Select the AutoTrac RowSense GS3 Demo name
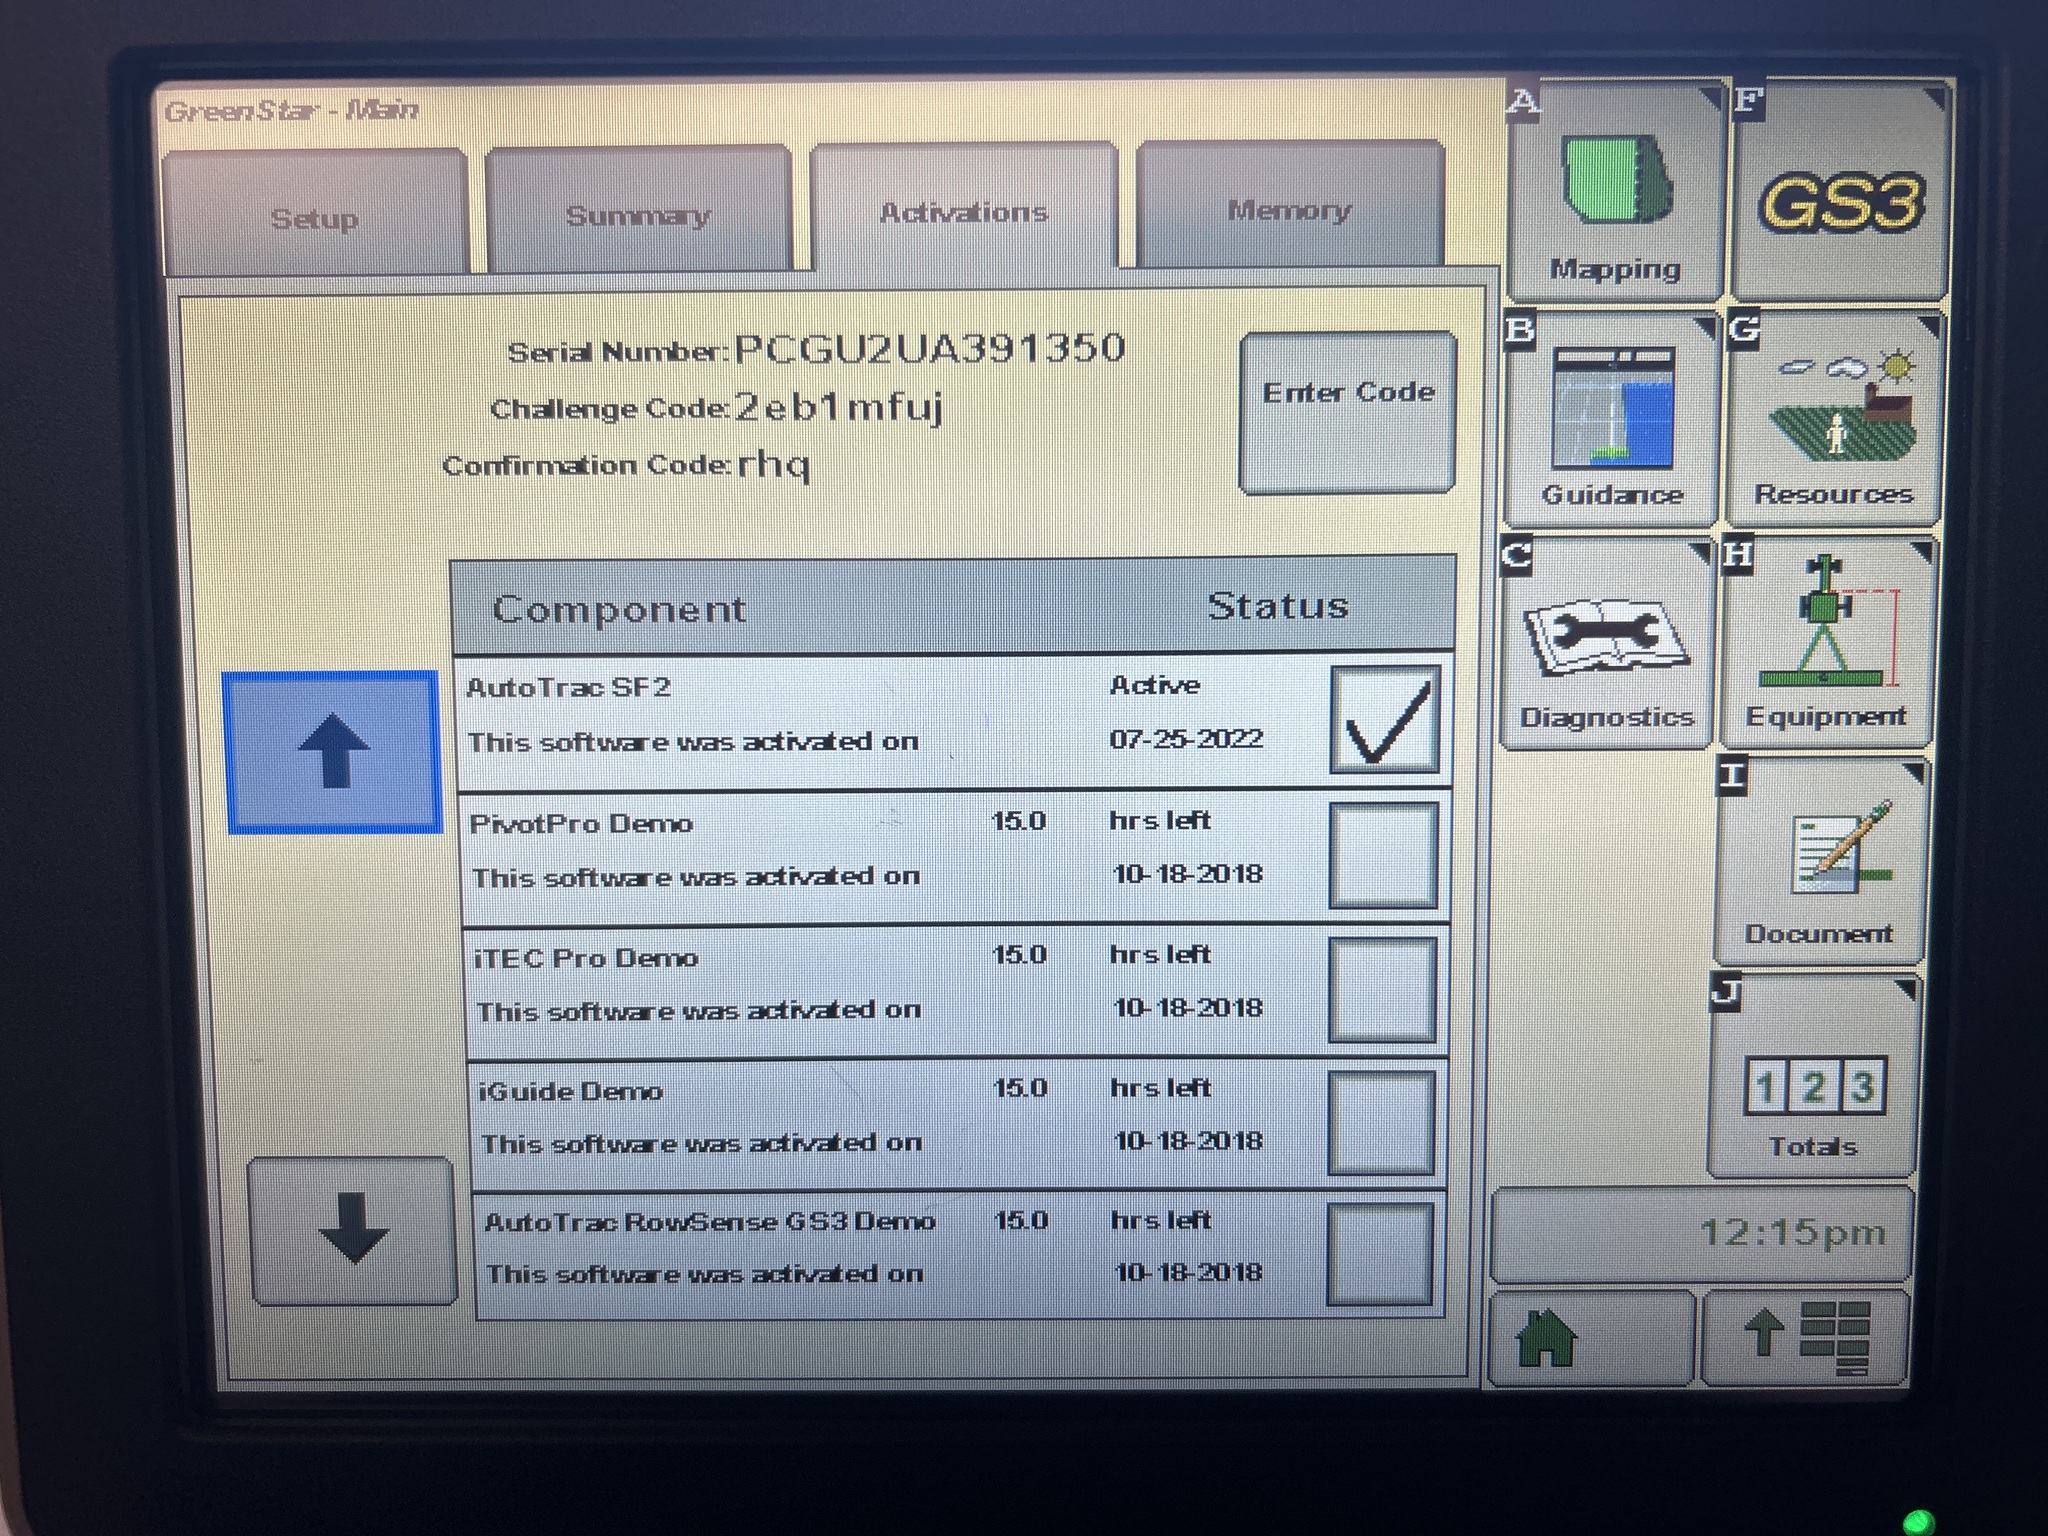This screenshot has width=2048, height=1536. point(710,1221)
